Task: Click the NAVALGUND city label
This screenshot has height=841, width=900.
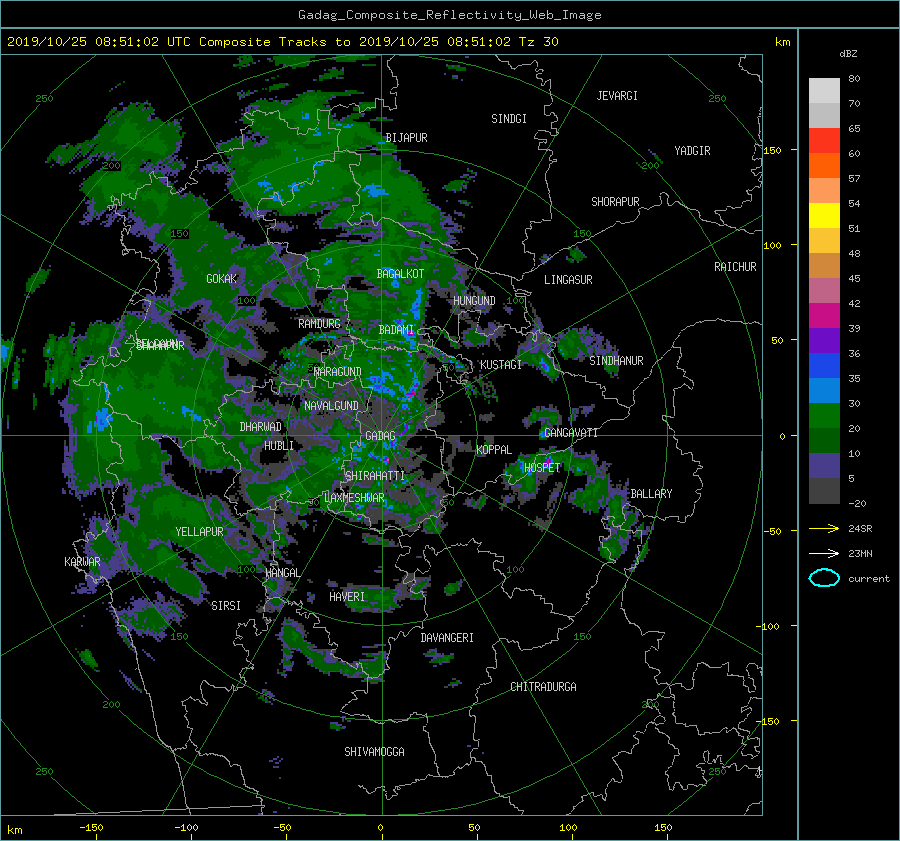Action: pyautogui.click(x=332, y=406)
